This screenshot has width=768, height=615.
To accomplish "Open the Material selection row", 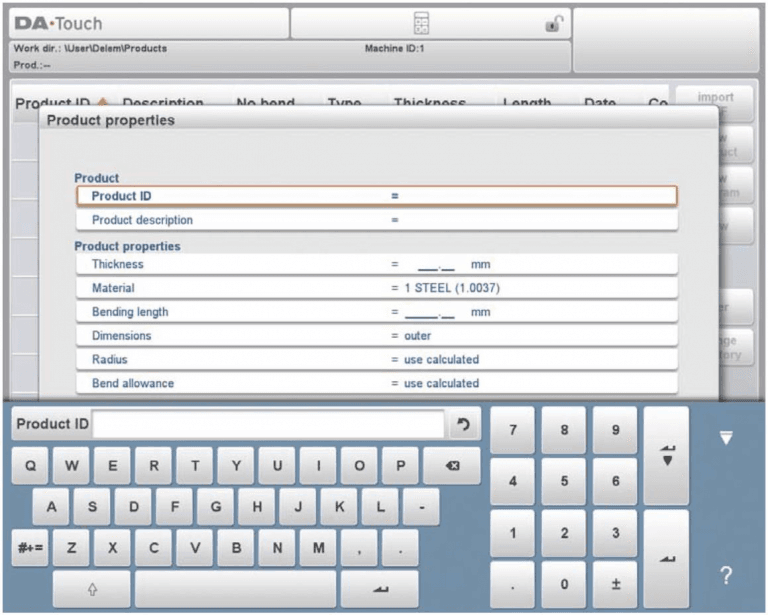I will 377,288.
